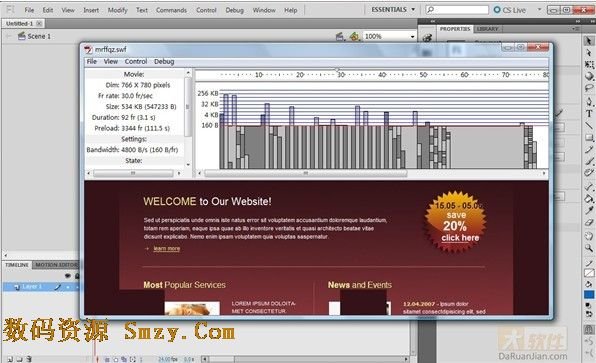This screenshot has height=363, width=596.
Task: Select the Paint Bucket tool
Action: click(589, 198)
